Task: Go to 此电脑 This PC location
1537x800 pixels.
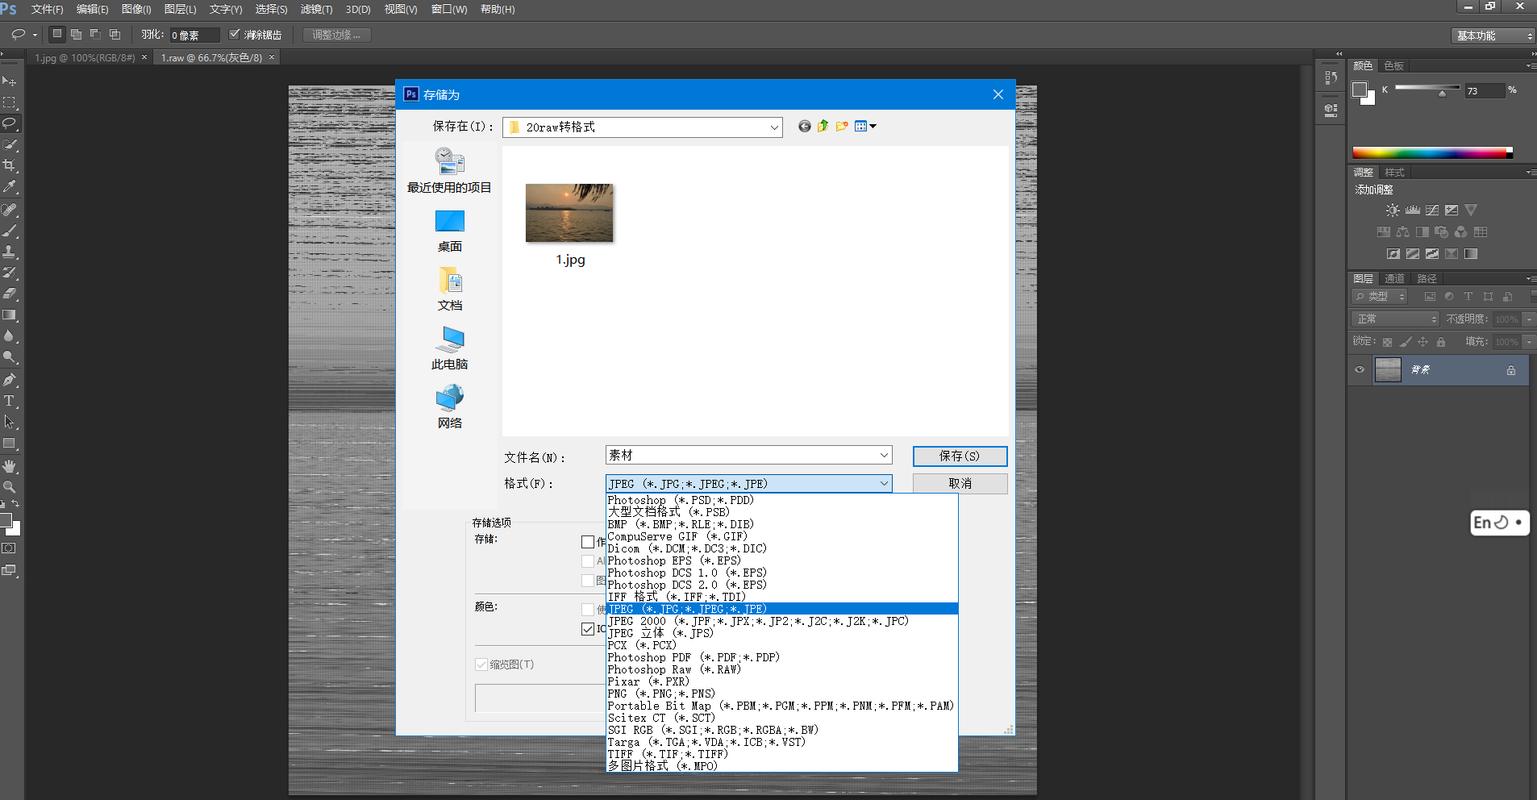Action: coord(450,349)
